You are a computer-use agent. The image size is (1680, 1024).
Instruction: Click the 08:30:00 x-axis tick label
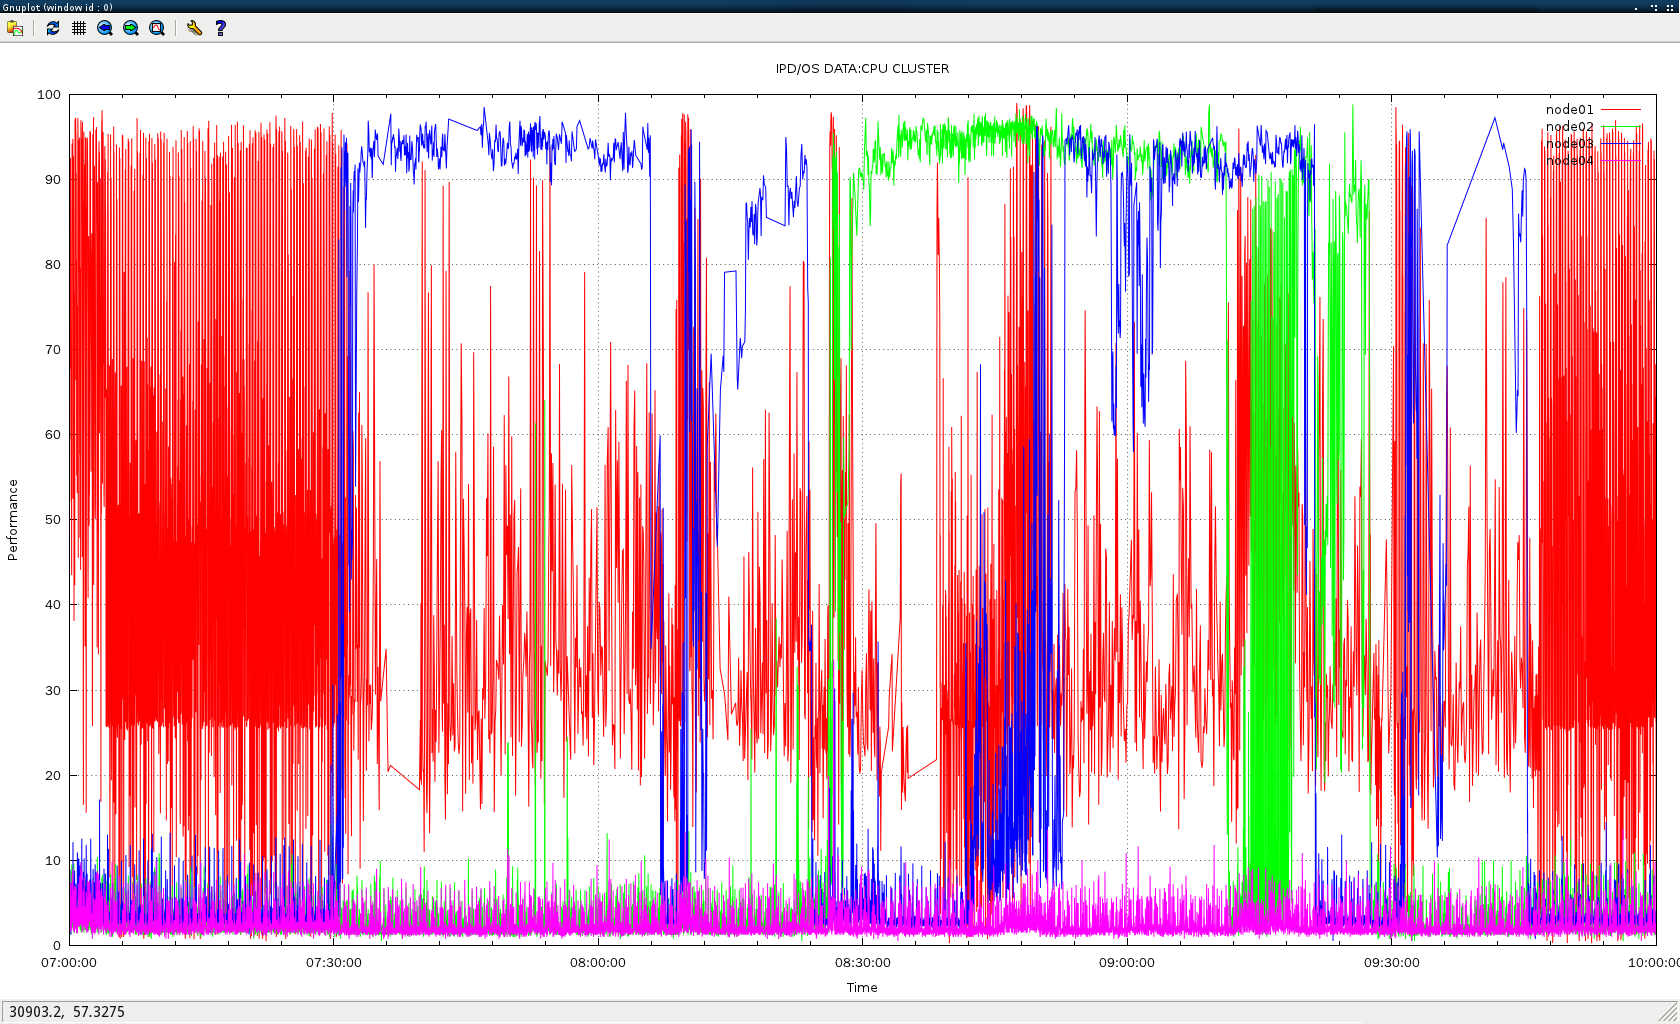pos(863,963)
